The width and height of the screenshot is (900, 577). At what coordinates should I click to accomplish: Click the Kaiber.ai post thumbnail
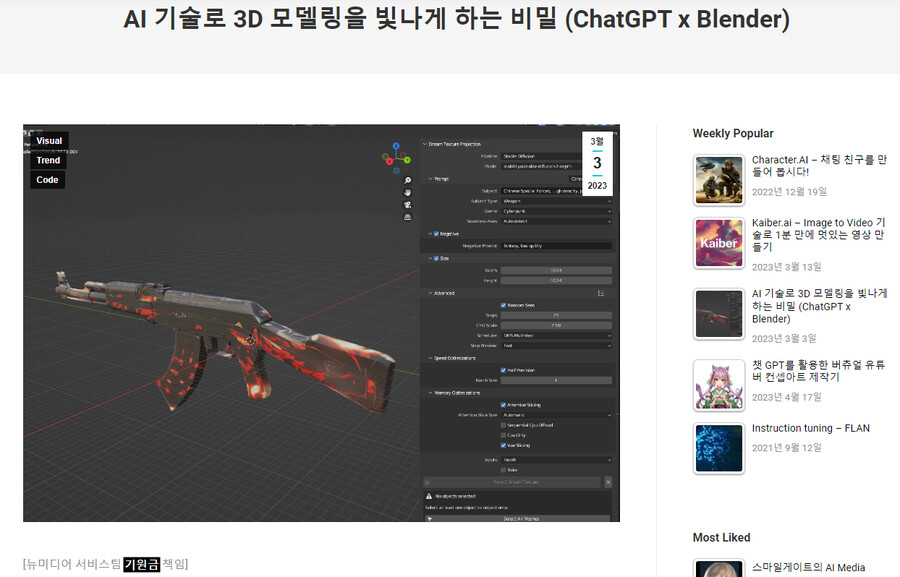(718, 243)
